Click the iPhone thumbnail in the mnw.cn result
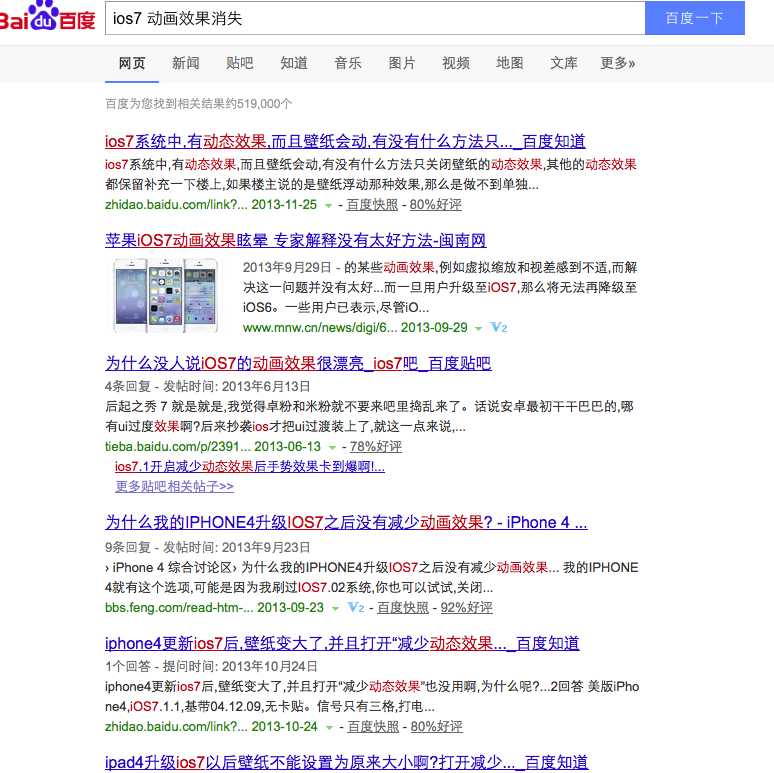 (165, 295)
